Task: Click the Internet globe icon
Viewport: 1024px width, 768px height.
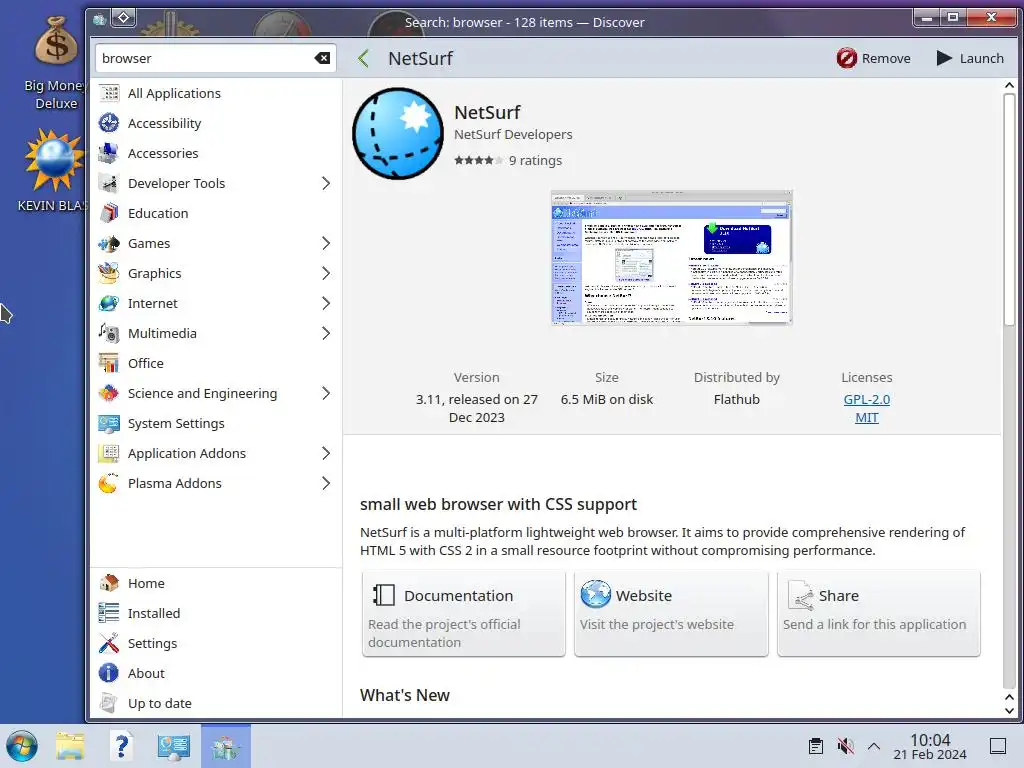Action: tap(109, 304)
